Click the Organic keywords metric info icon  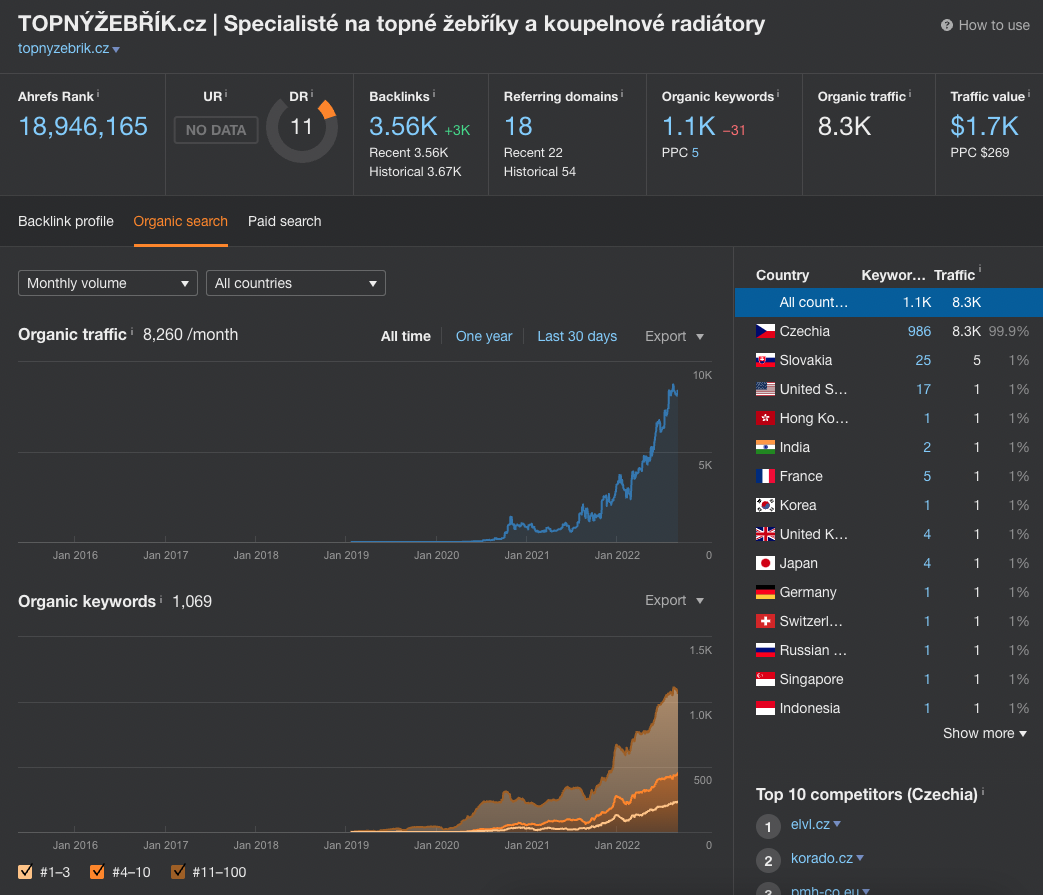778,94
